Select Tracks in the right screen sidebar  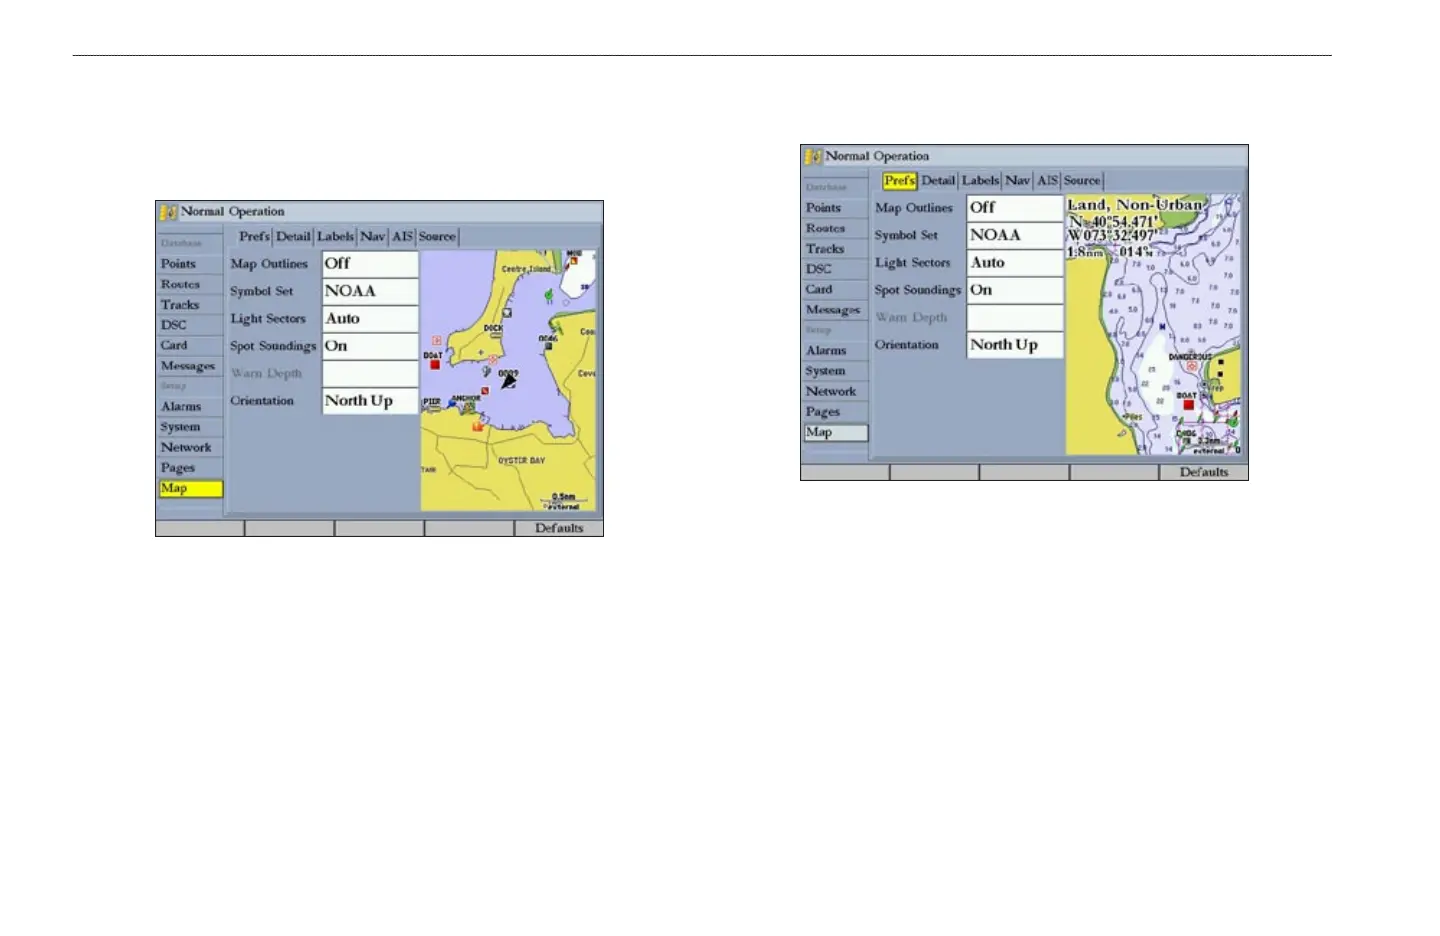click(x=835, y=249)
